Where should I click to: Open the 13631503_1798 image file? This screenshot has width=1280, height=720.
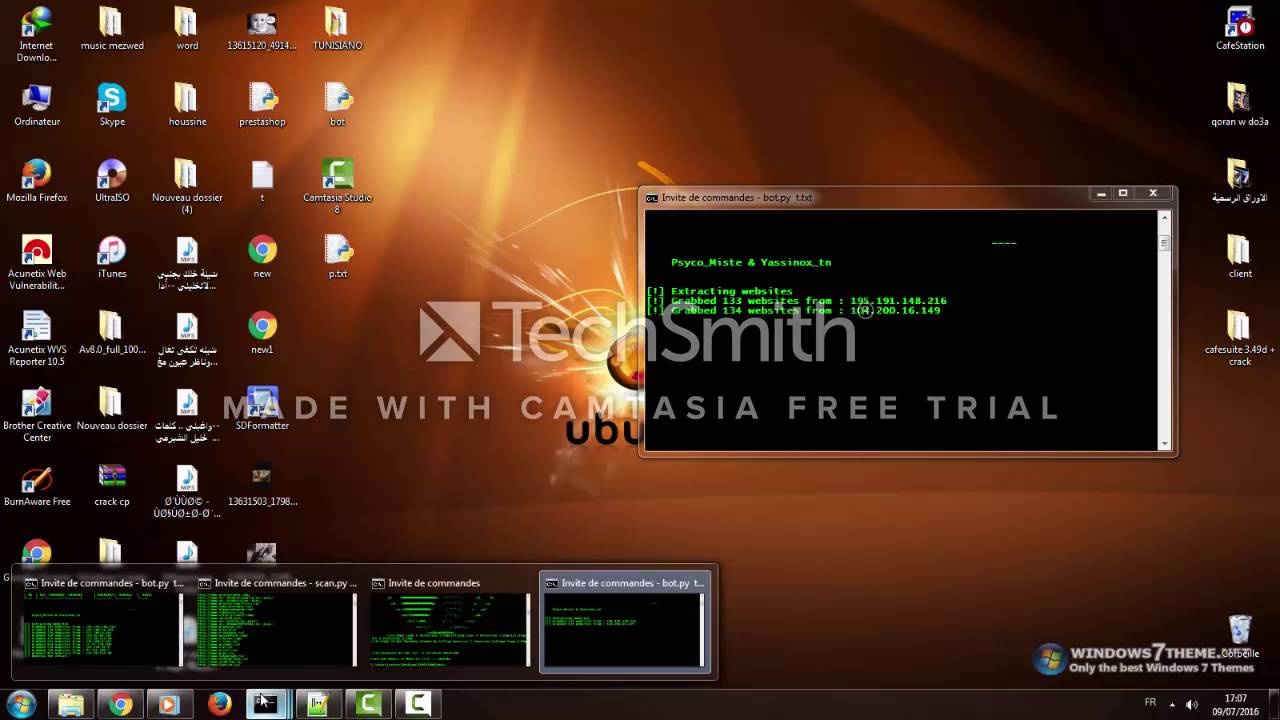click(262, 484)
